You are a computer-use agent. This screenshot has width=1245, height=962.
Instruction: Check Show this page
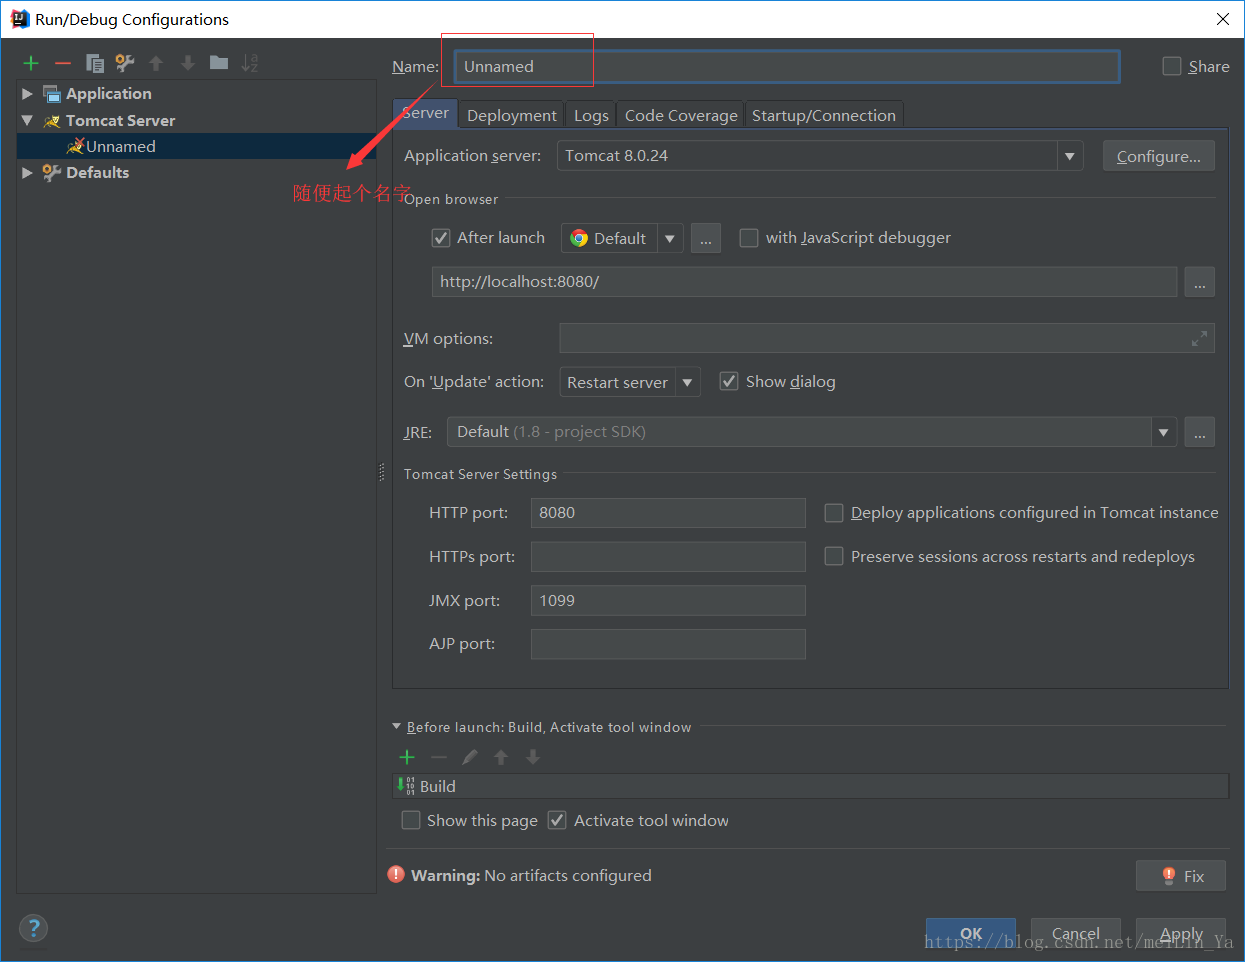(x=411, y=820)
